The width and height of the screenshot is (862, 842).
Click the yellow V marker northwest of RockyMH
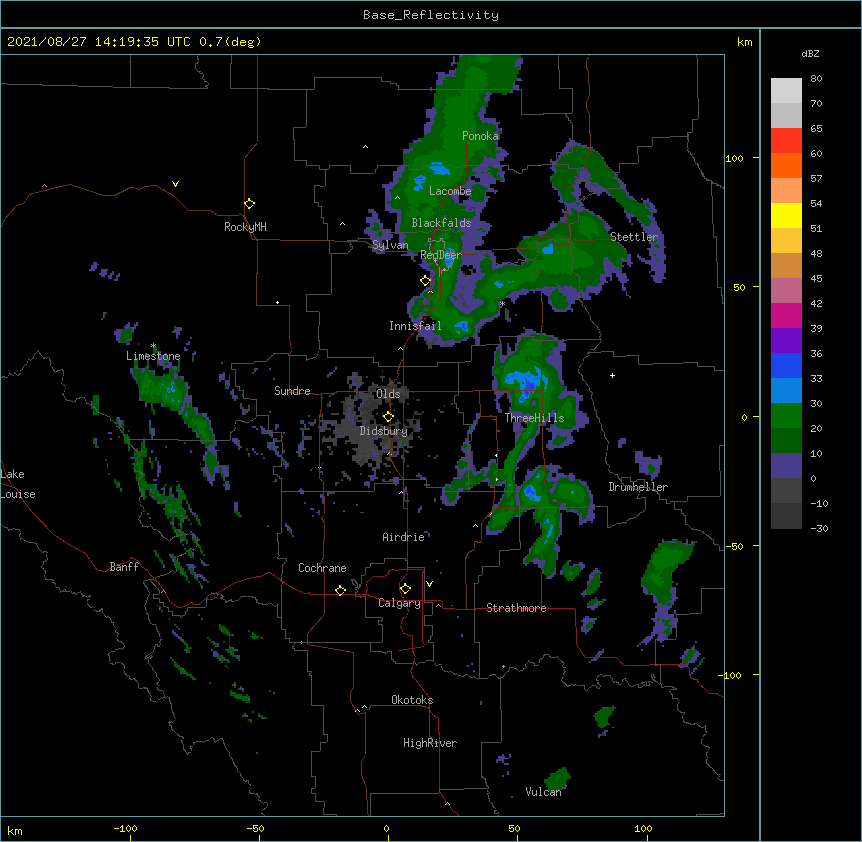click(175, 184)
